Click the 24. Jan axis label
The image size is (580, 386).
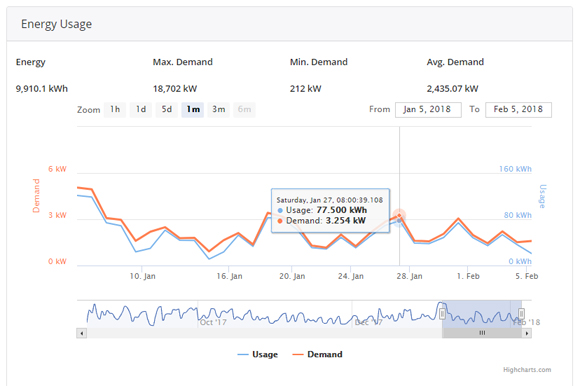point(351,276)
